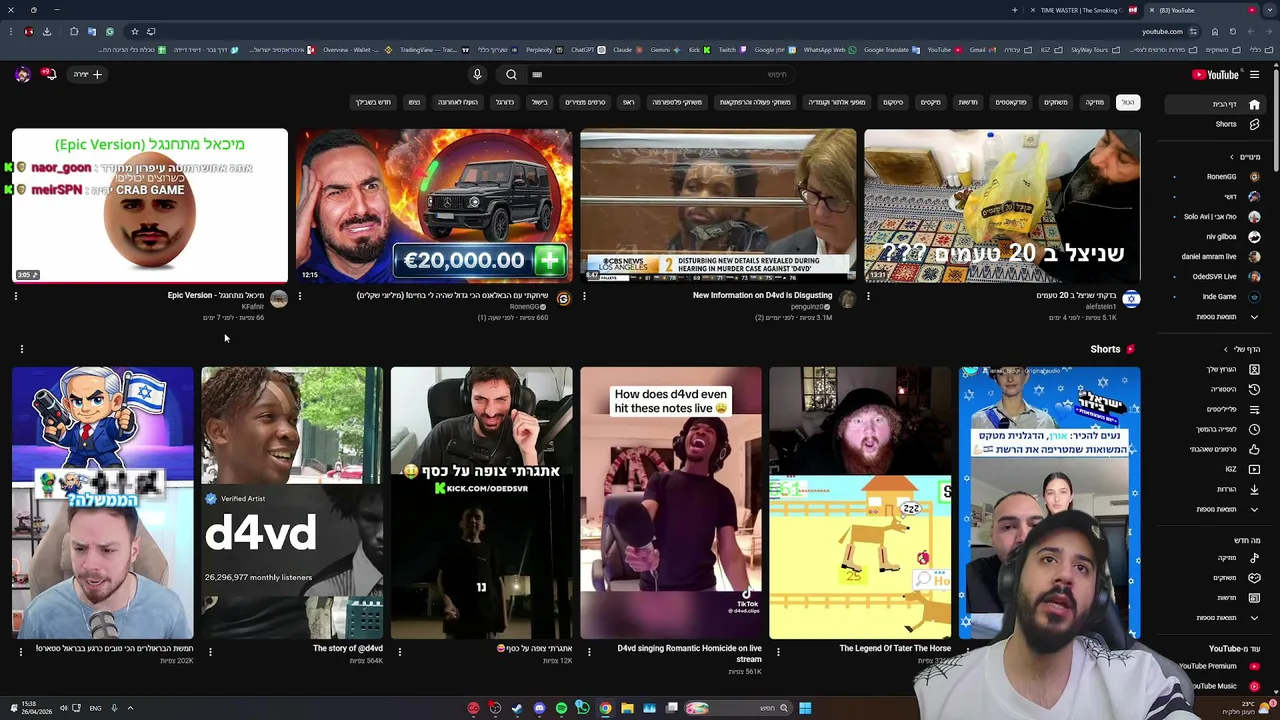Open the hamburger guide menu icon

pyautogui.click(x=1254, y=74)
